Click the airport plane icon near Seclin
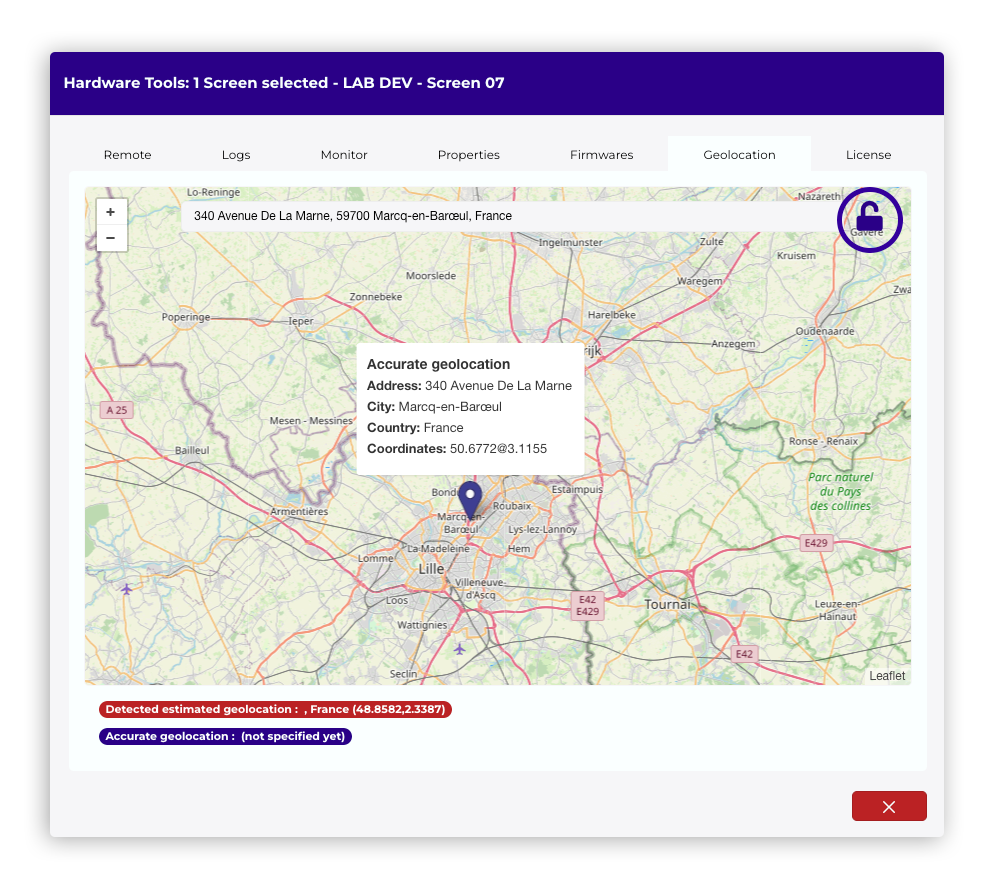995x887 pixels. coord(459,649)
